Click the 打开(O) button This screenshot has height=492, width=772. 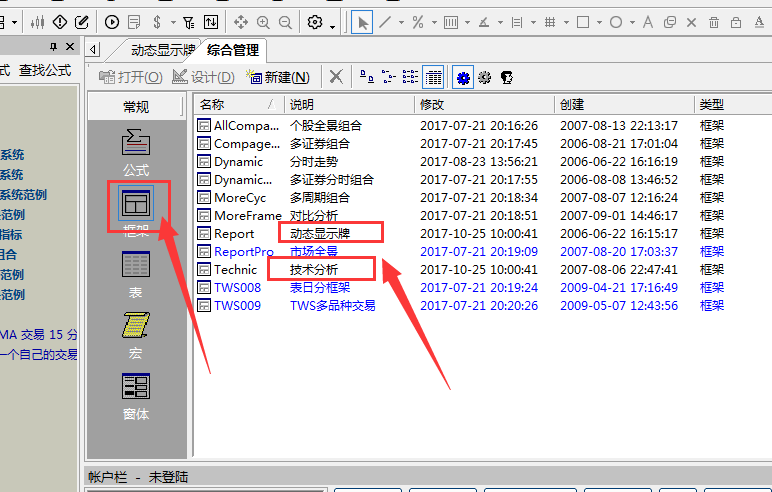130,77
